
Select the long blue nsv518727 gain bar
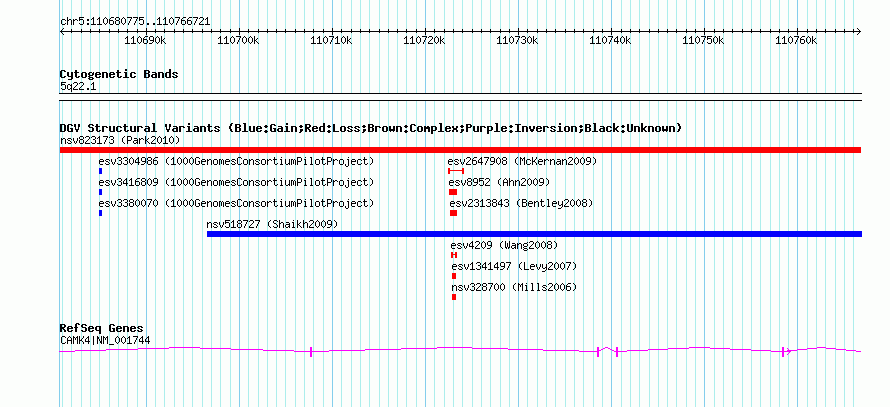[x=534, y=234]
